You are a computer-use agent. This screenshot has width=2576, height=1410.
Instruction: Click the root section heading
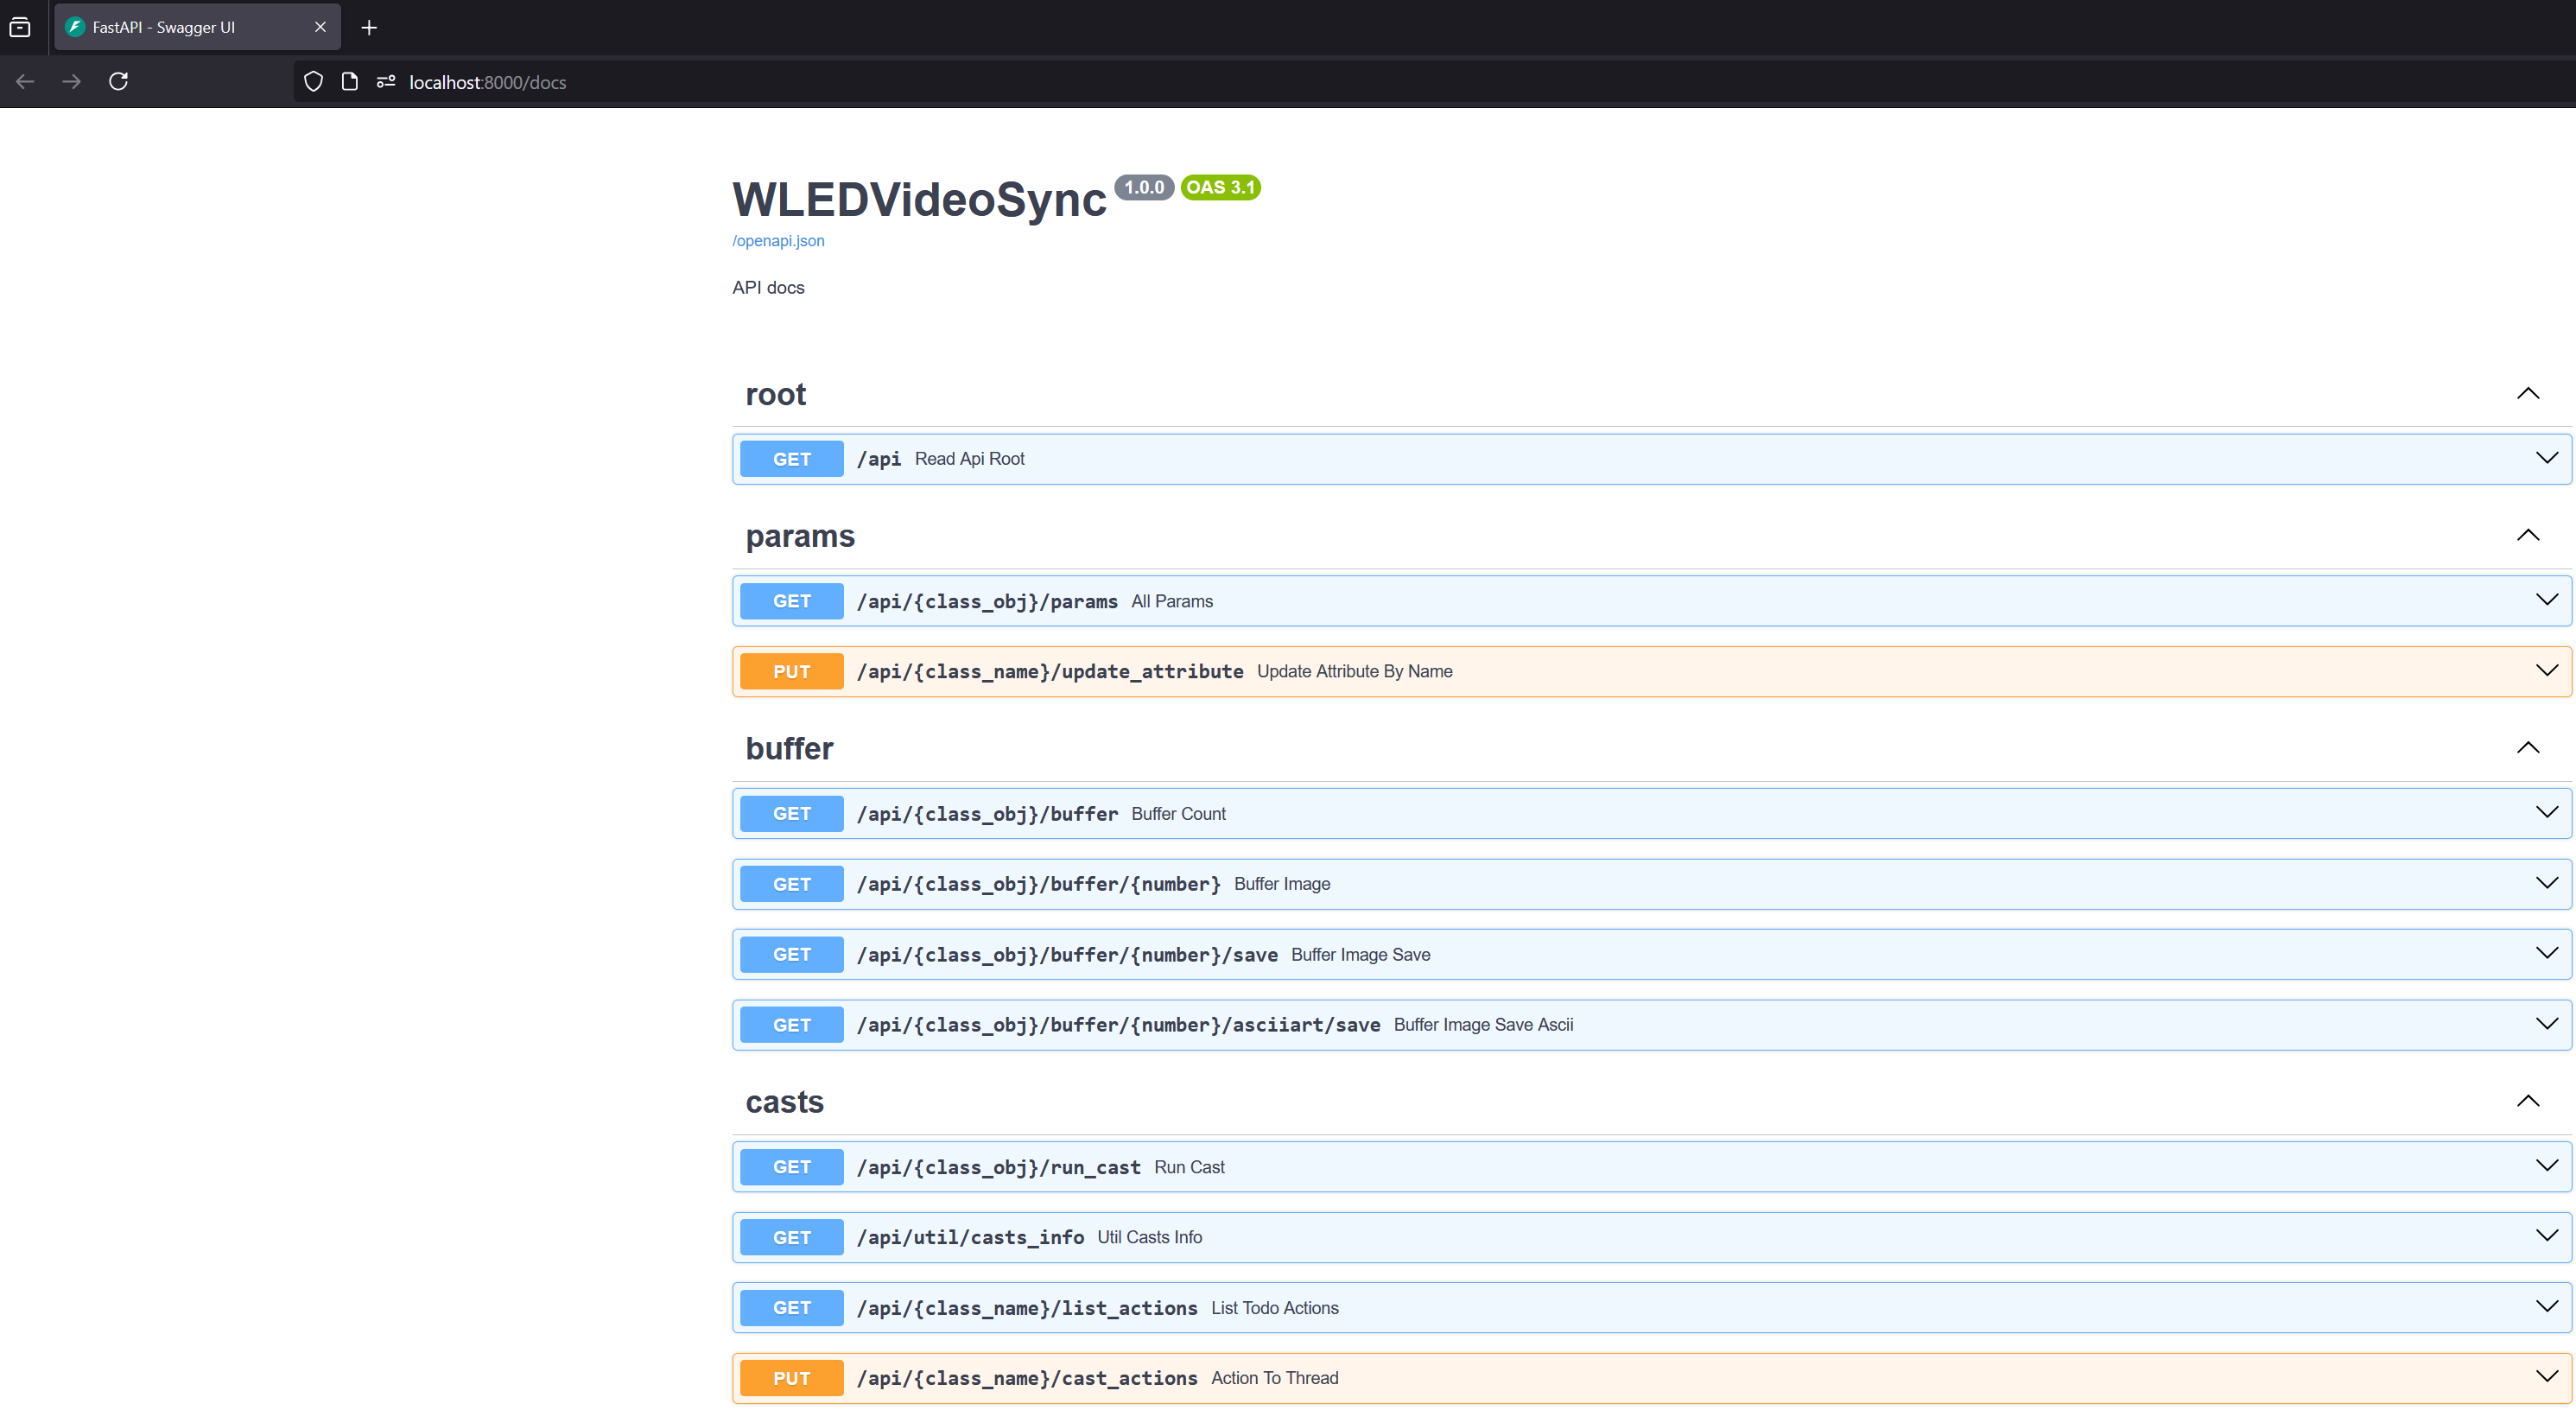pyautogui.click(x=776, y=394)
